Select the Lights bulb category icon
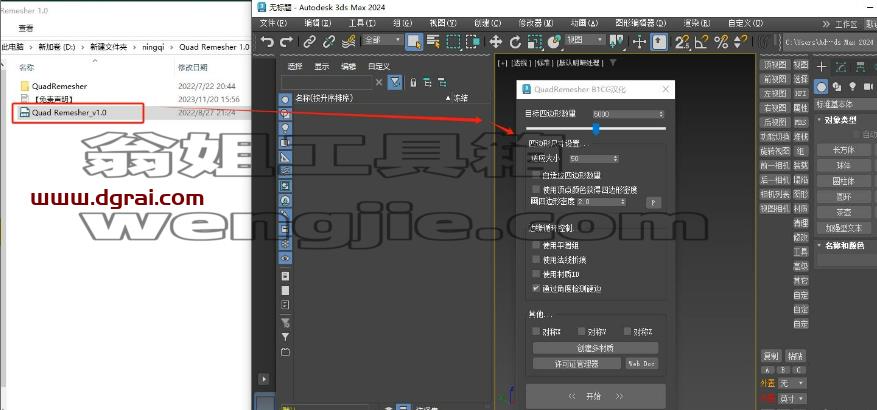This screenshot has width=877, height=410. [852, 87]
